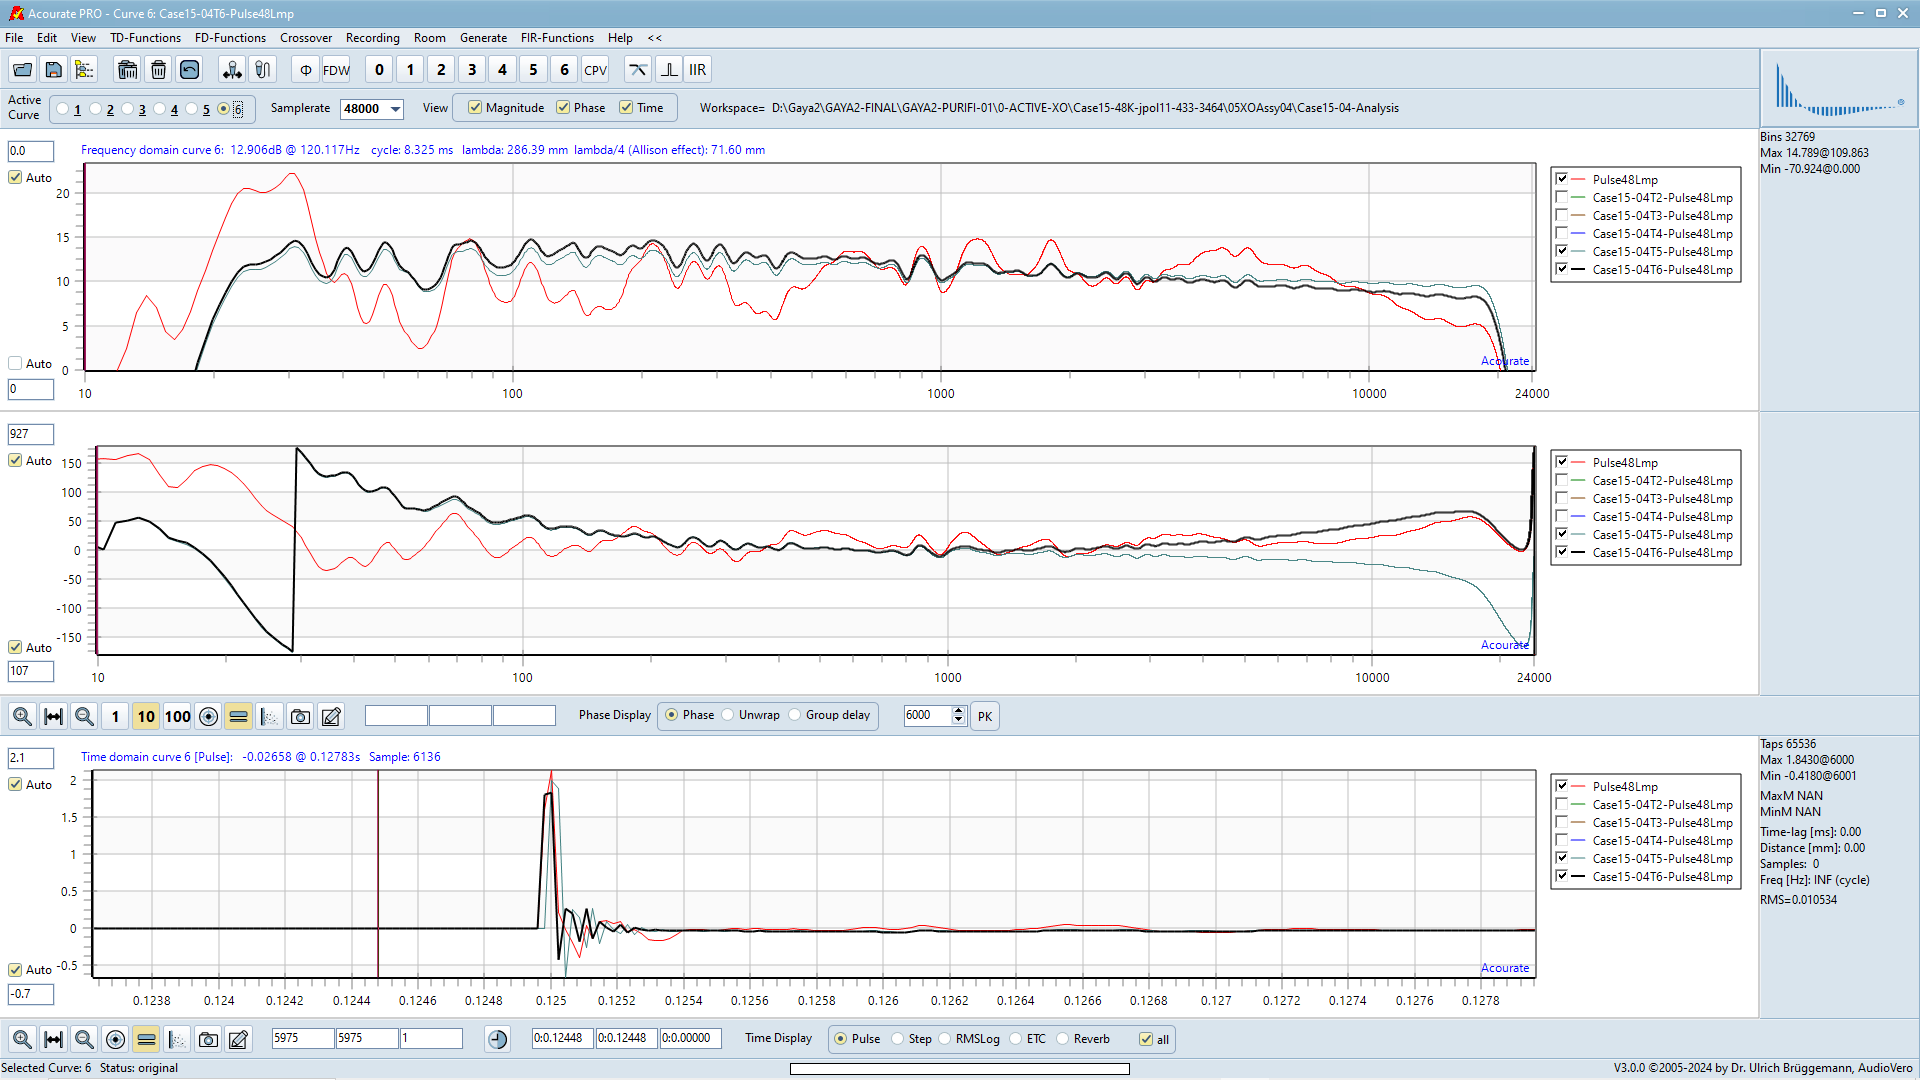Viewport: 1920px width, 1080px height.
Task: Uncheck the Phase view checkbox
Action: coord(563,108)
